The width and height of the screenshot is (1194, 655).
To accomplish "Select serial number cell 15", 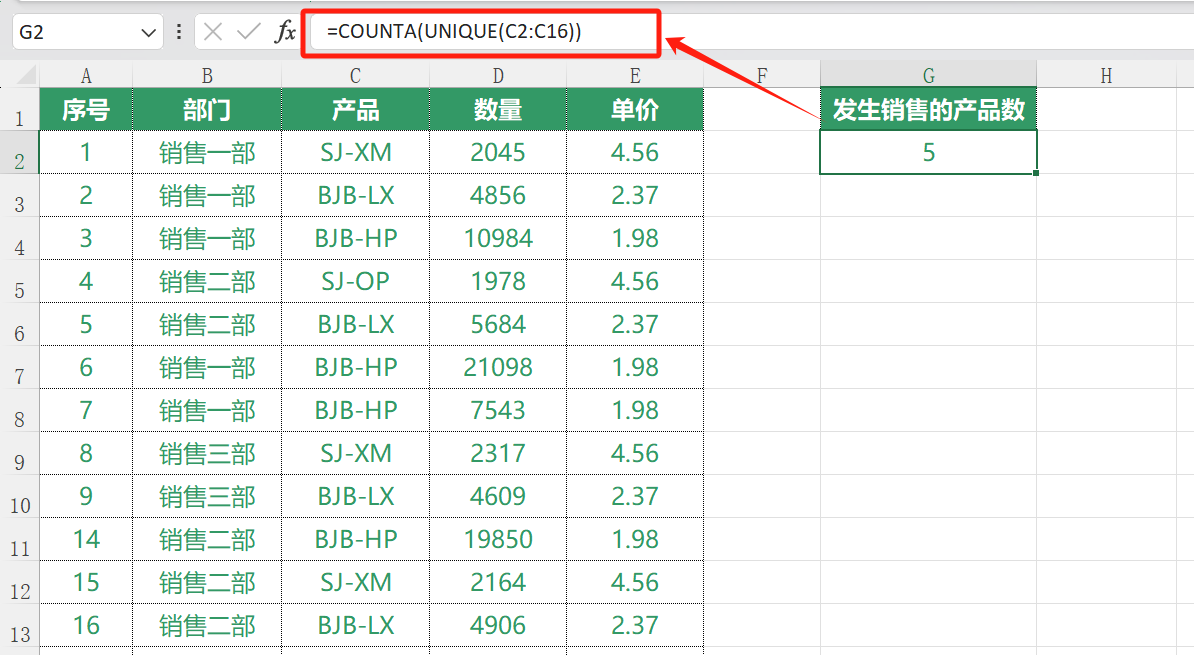I will pos(86,583).
